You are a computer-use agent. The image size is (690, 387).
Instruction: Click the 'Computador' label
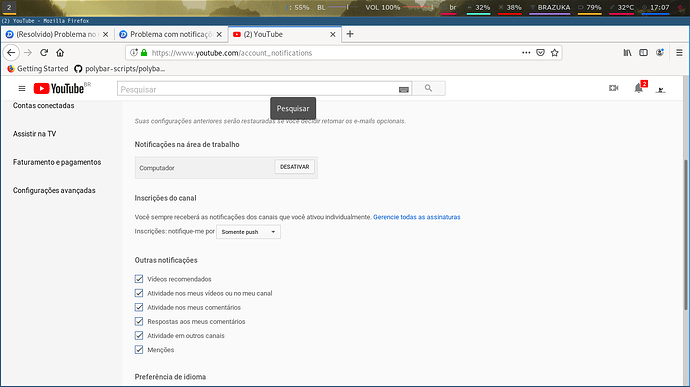157,168
